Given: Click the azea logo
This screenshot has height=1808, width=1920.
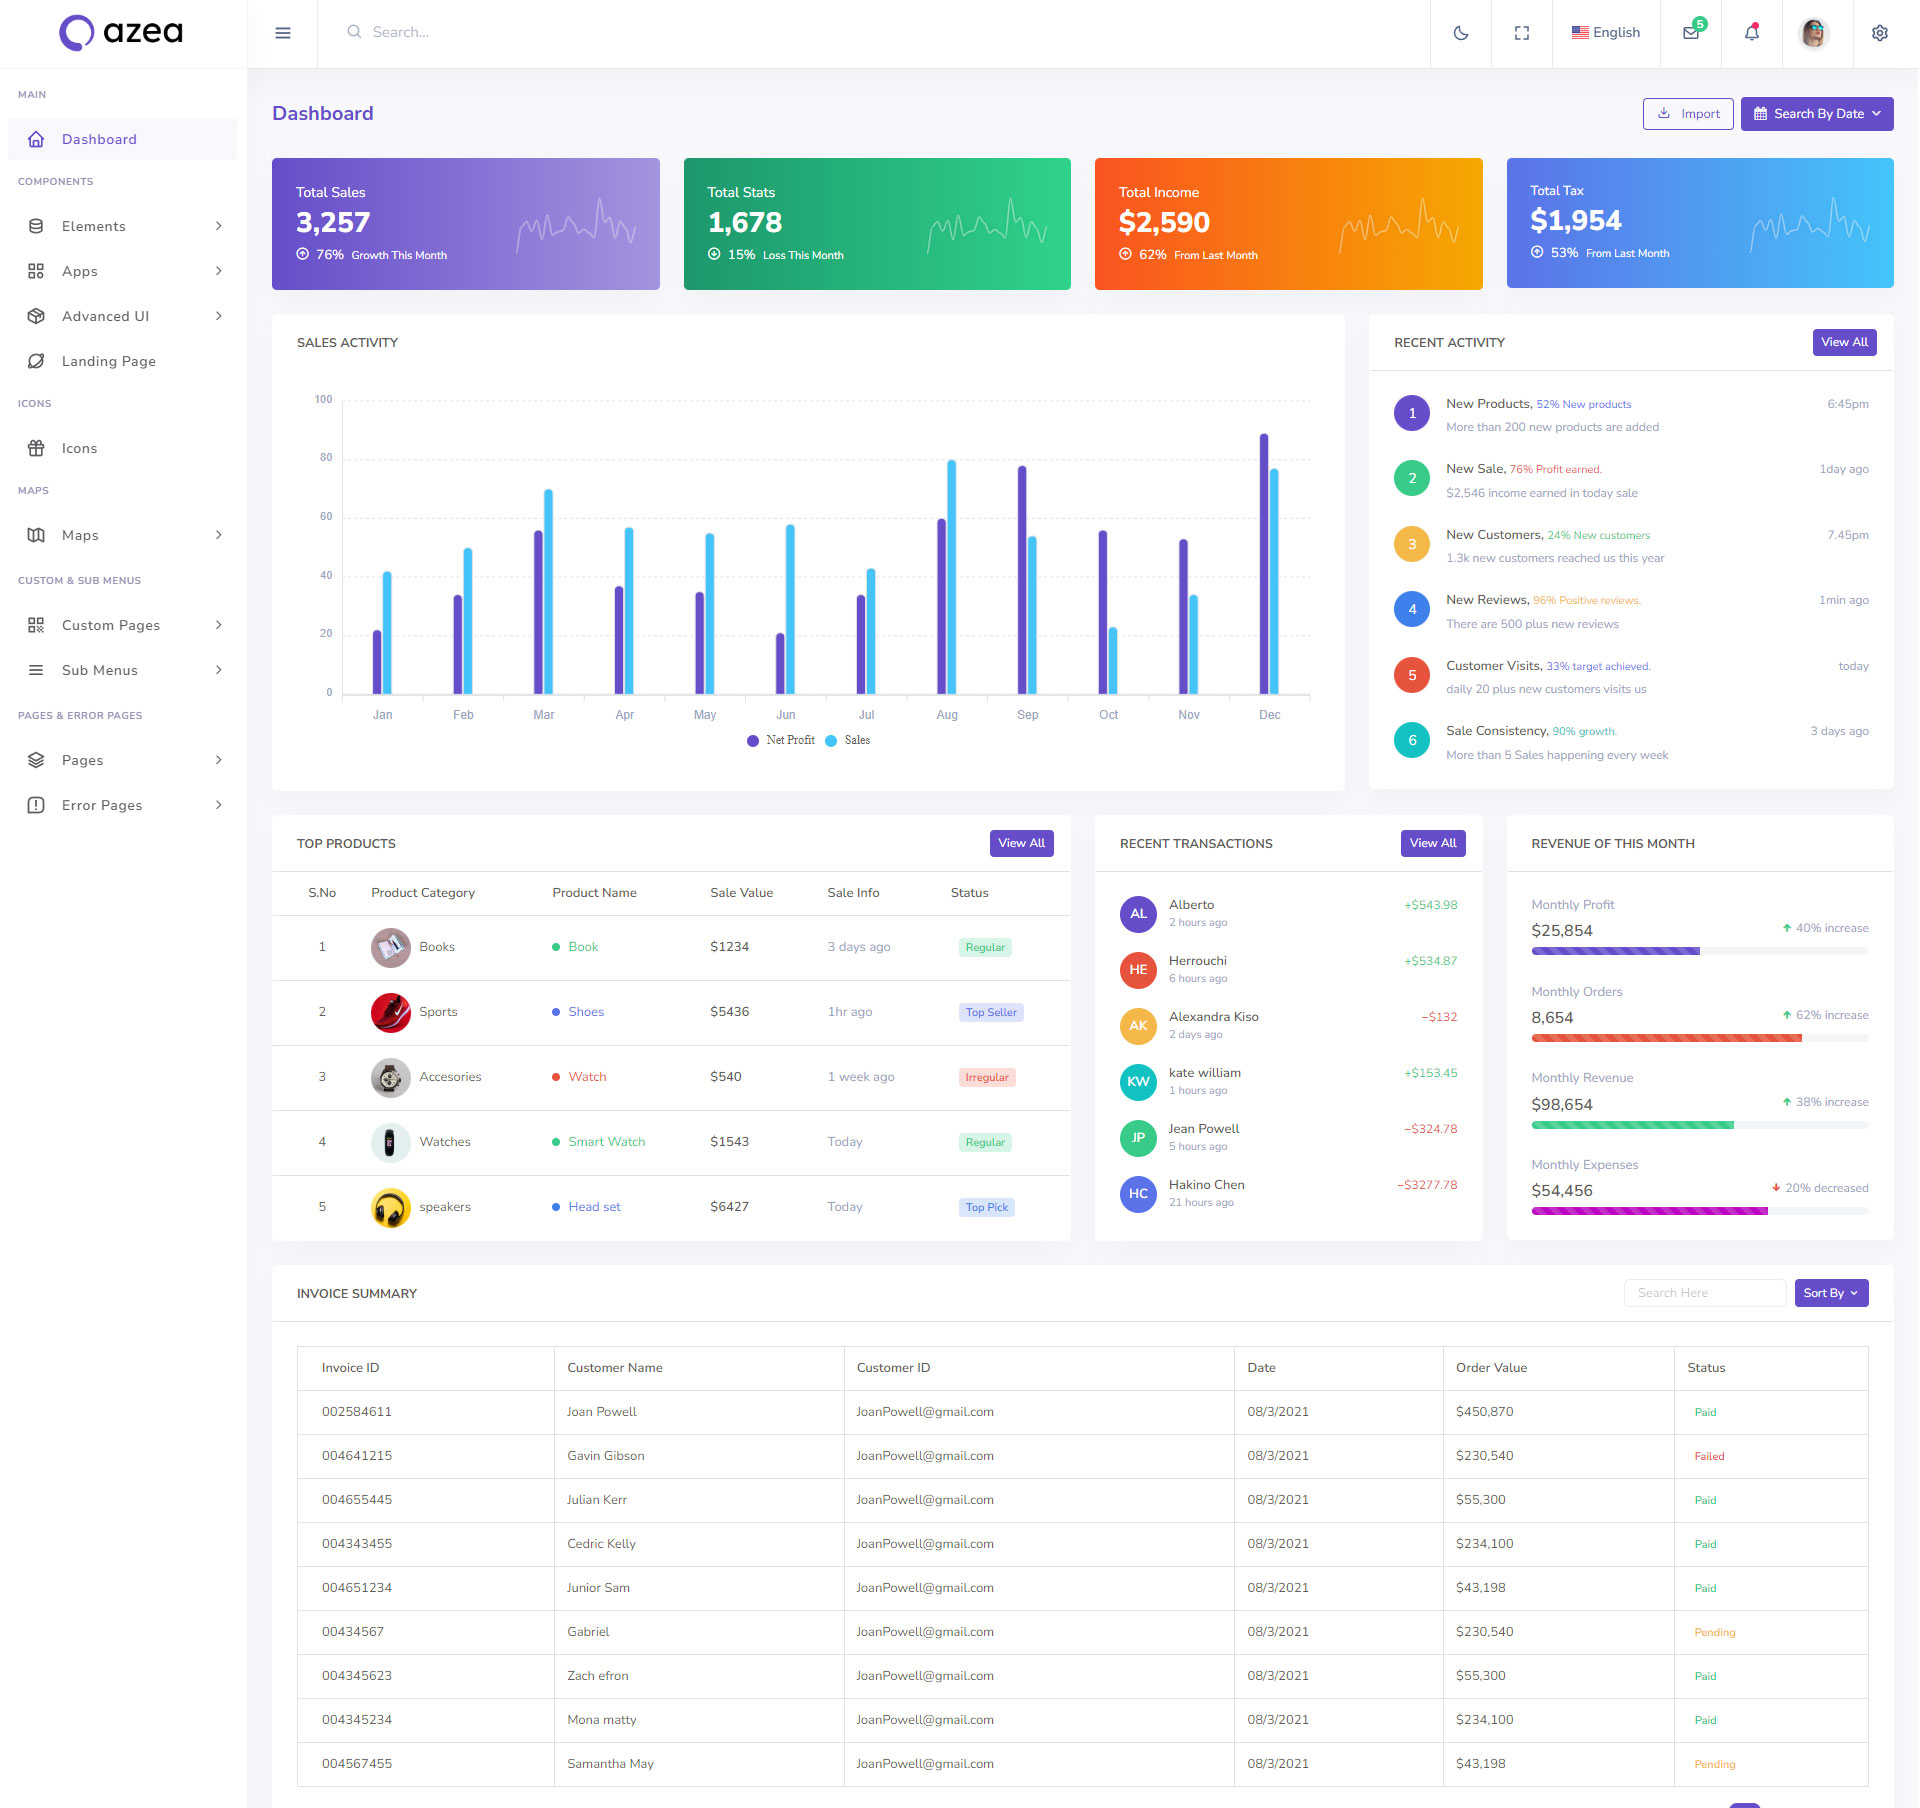Looking at the screenshot, I should 121,32.
